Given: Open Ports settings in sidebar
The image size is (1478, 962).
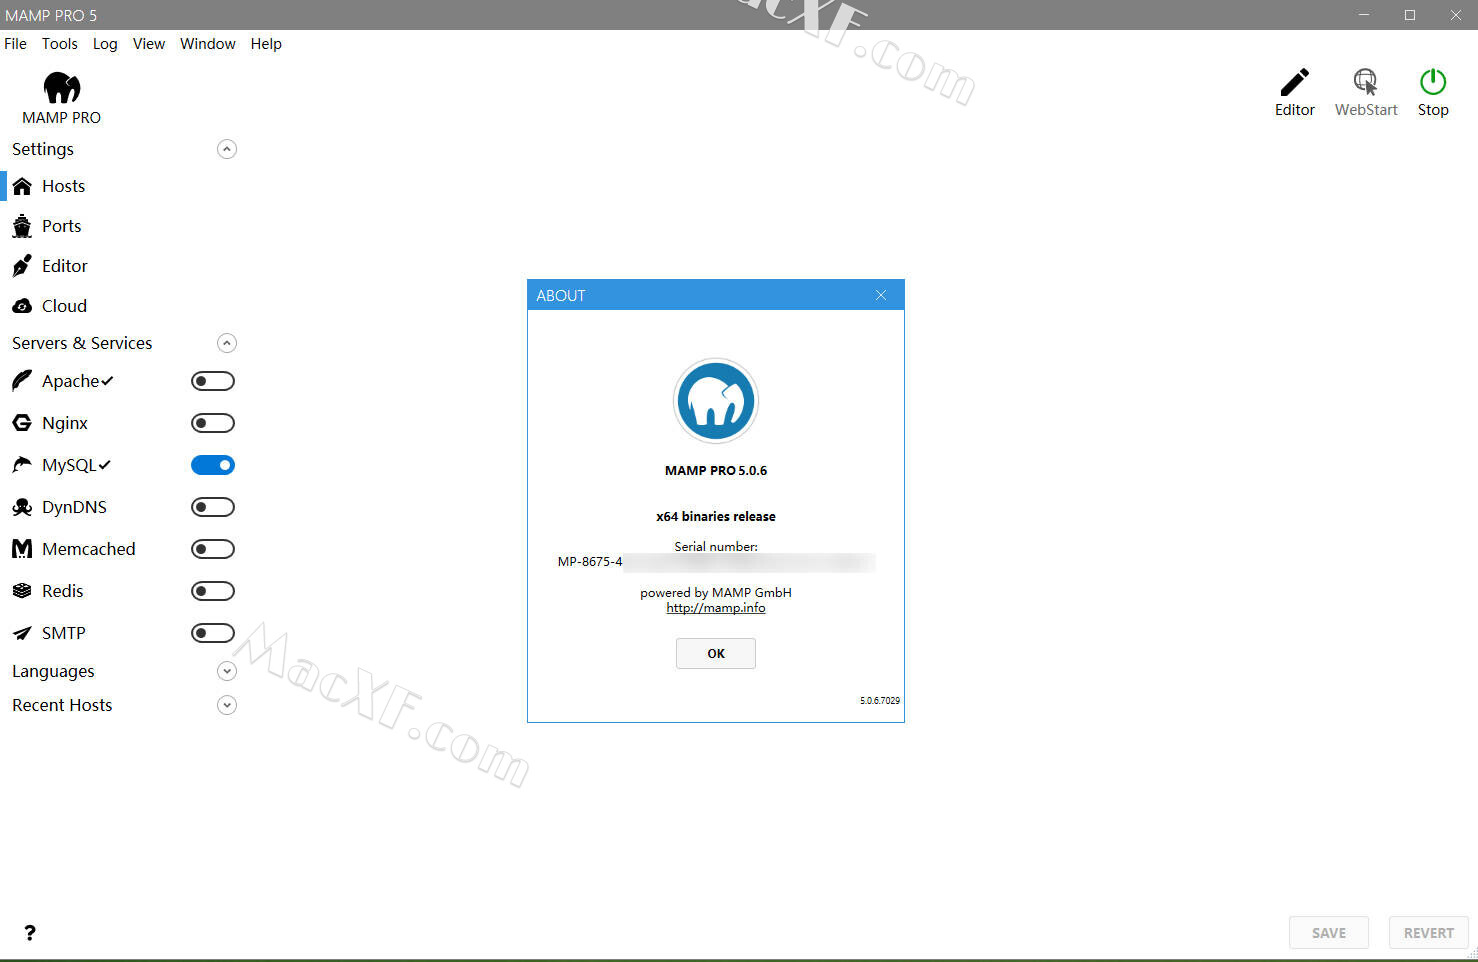Looking at the screenshot, I should coord(61,226).
